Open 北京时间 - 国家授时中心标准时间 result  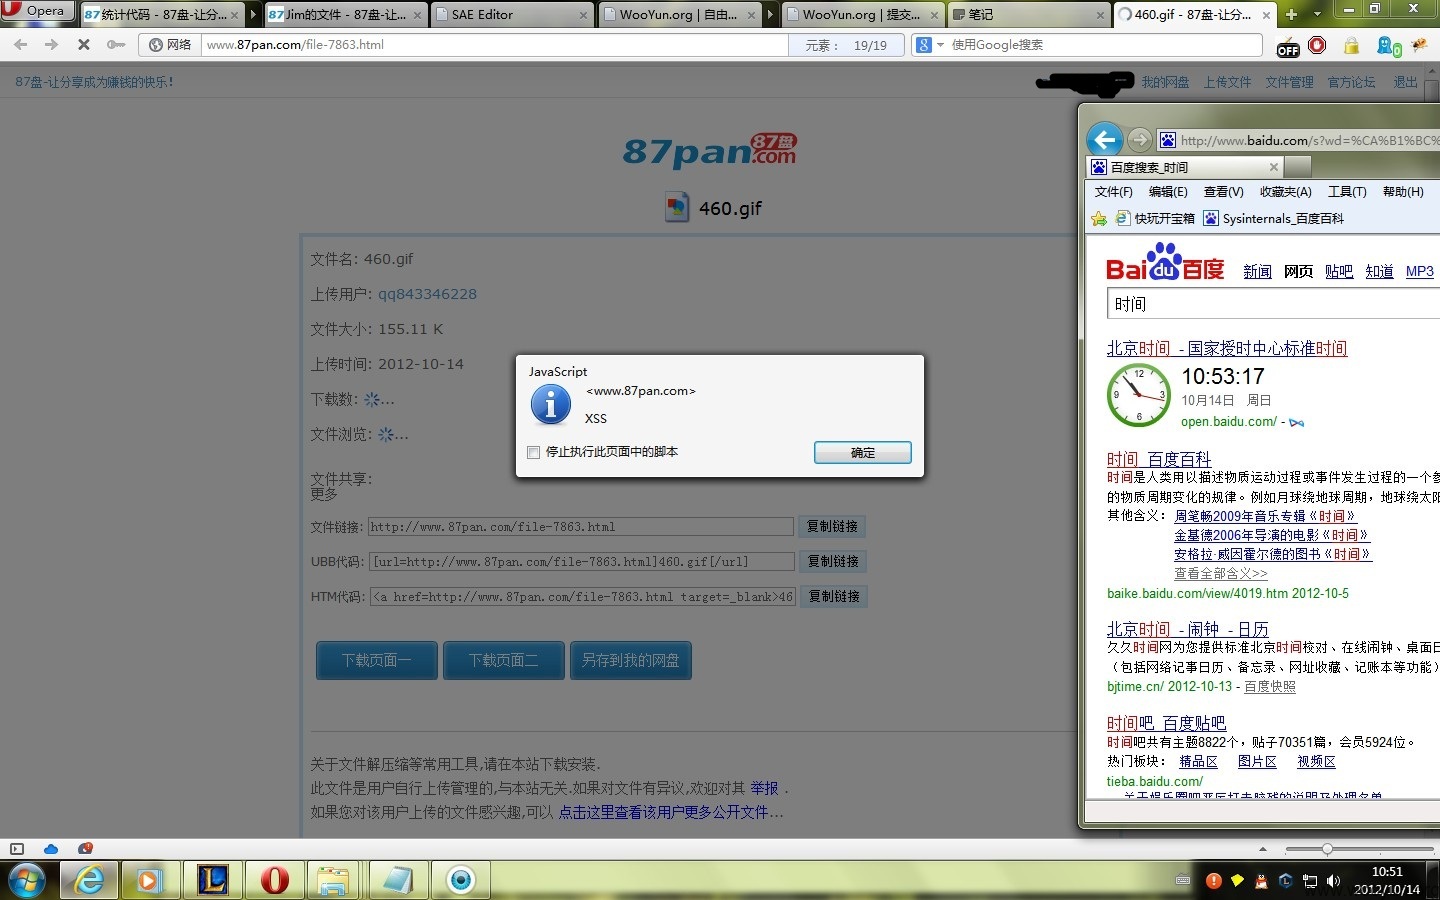pyautogui.click(x=1227, y=348)
